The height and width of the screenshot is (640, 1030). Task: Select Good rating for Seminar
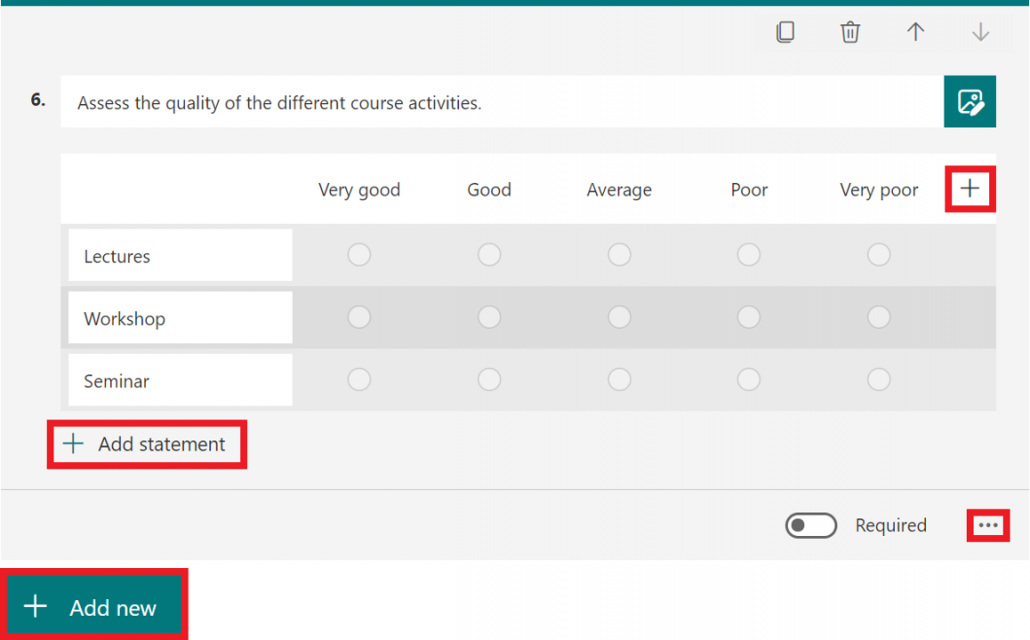[489, 379]
